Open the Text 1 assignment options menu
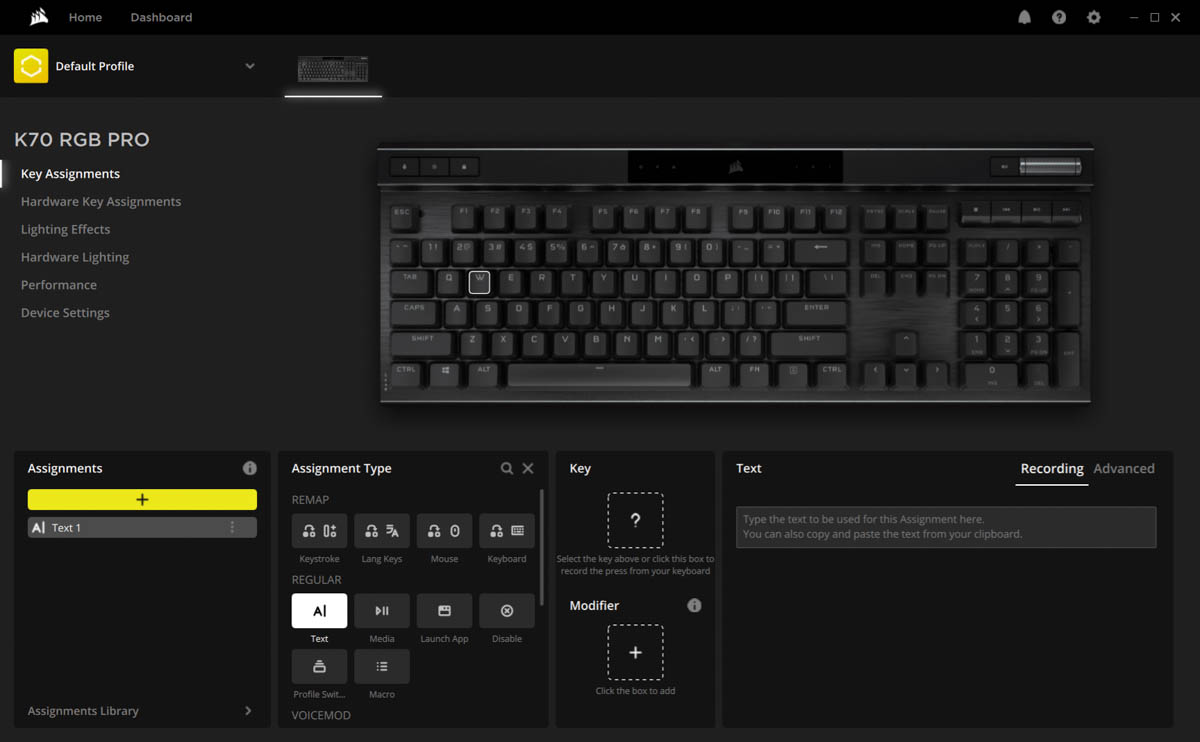 pos(233,527)
